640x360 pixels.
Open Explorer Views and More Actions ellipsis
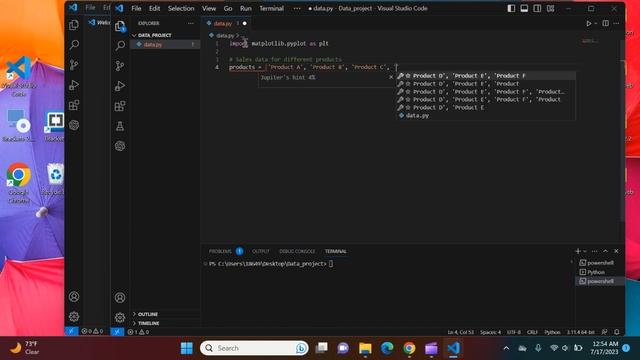[191, 24]
